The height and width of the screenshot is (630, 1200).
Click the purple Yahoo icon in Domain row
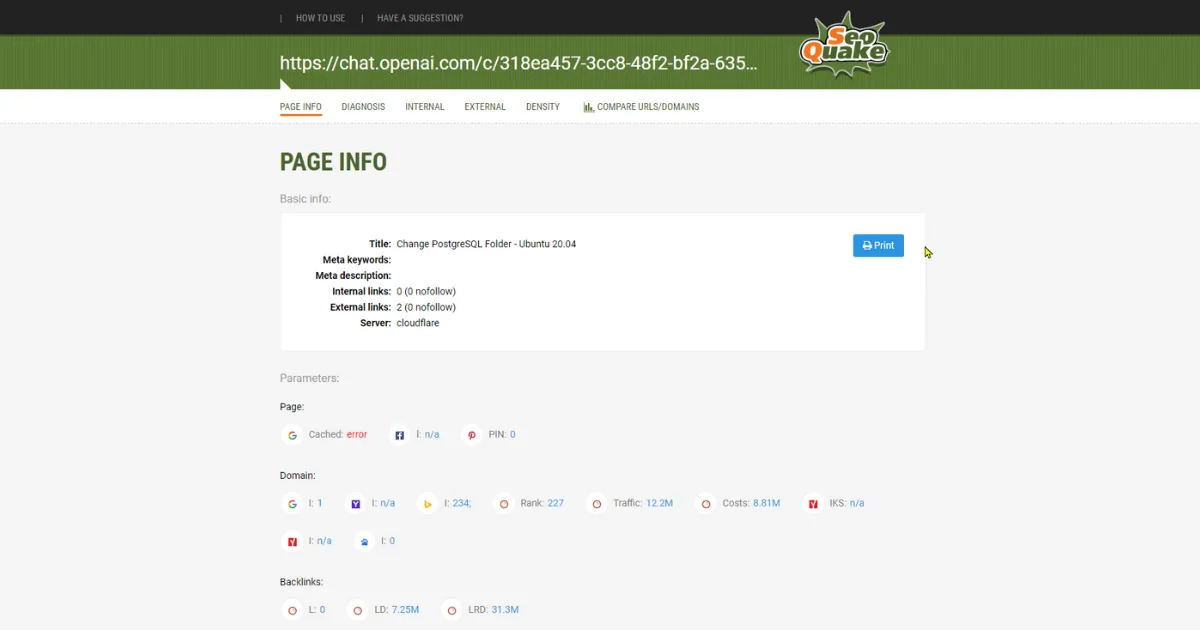[355, 504]
